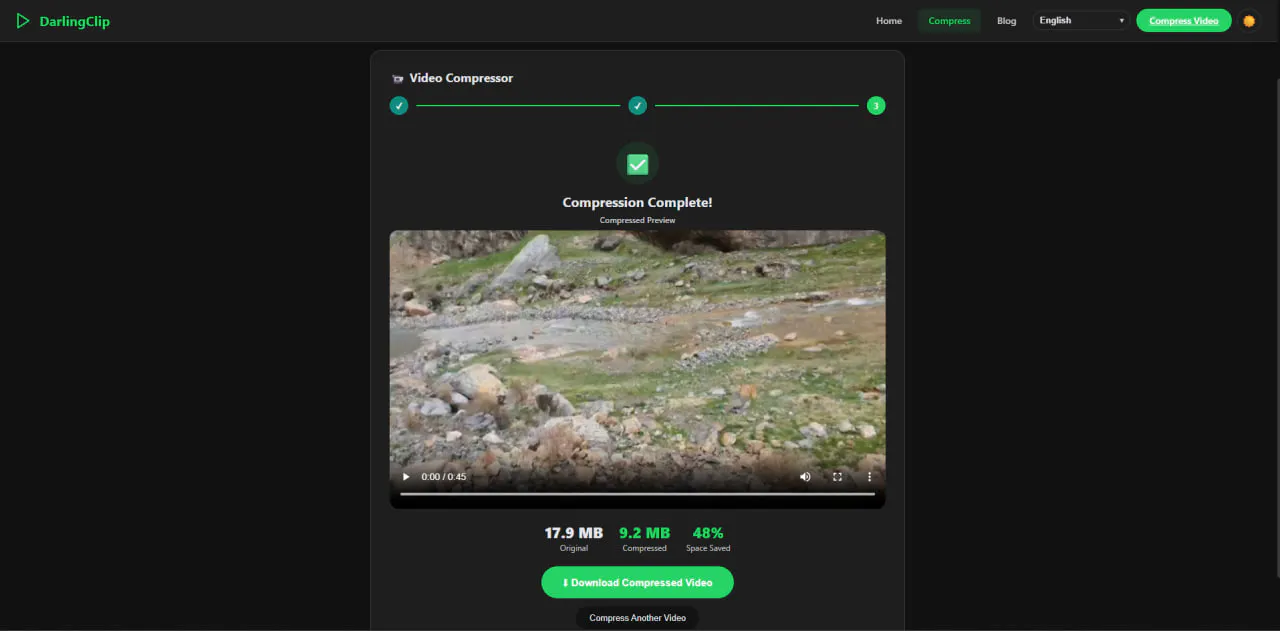Expand the English language dropdown
Image resolution: width=1280 pixels, height=631 pixels.
[x=1081, y=20]
